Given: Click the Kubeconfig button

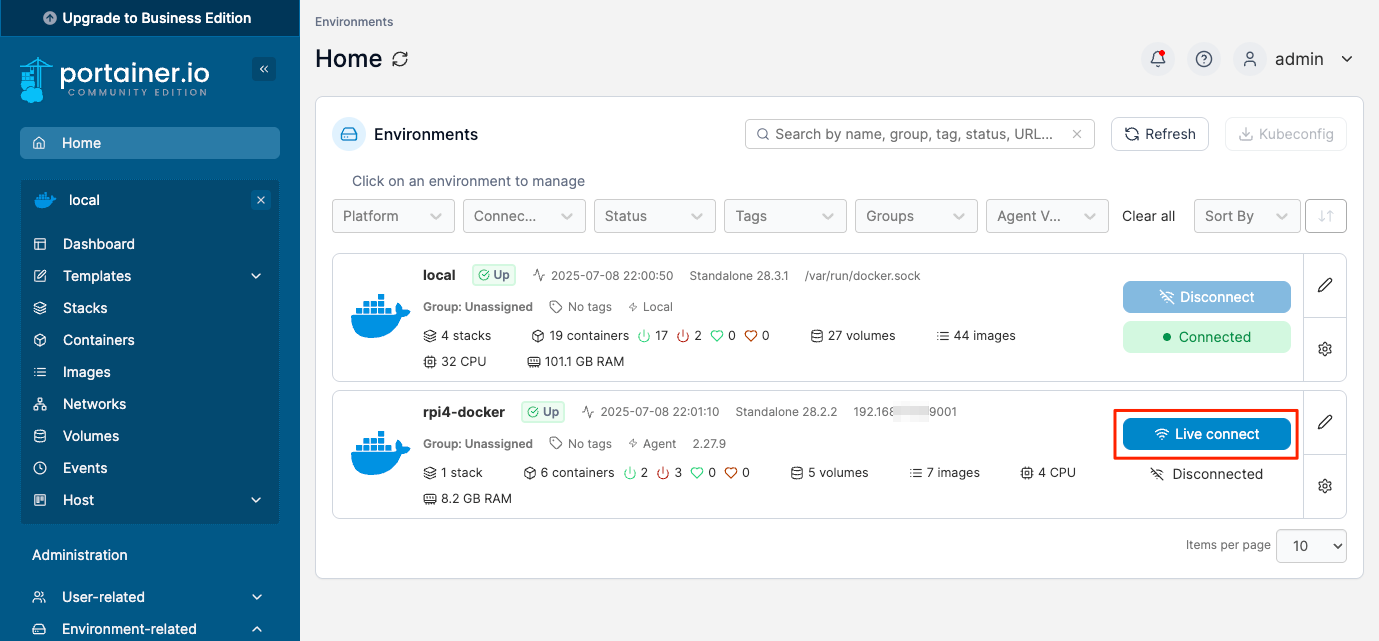Looking at the screenshot, I should coord(1286,134).
